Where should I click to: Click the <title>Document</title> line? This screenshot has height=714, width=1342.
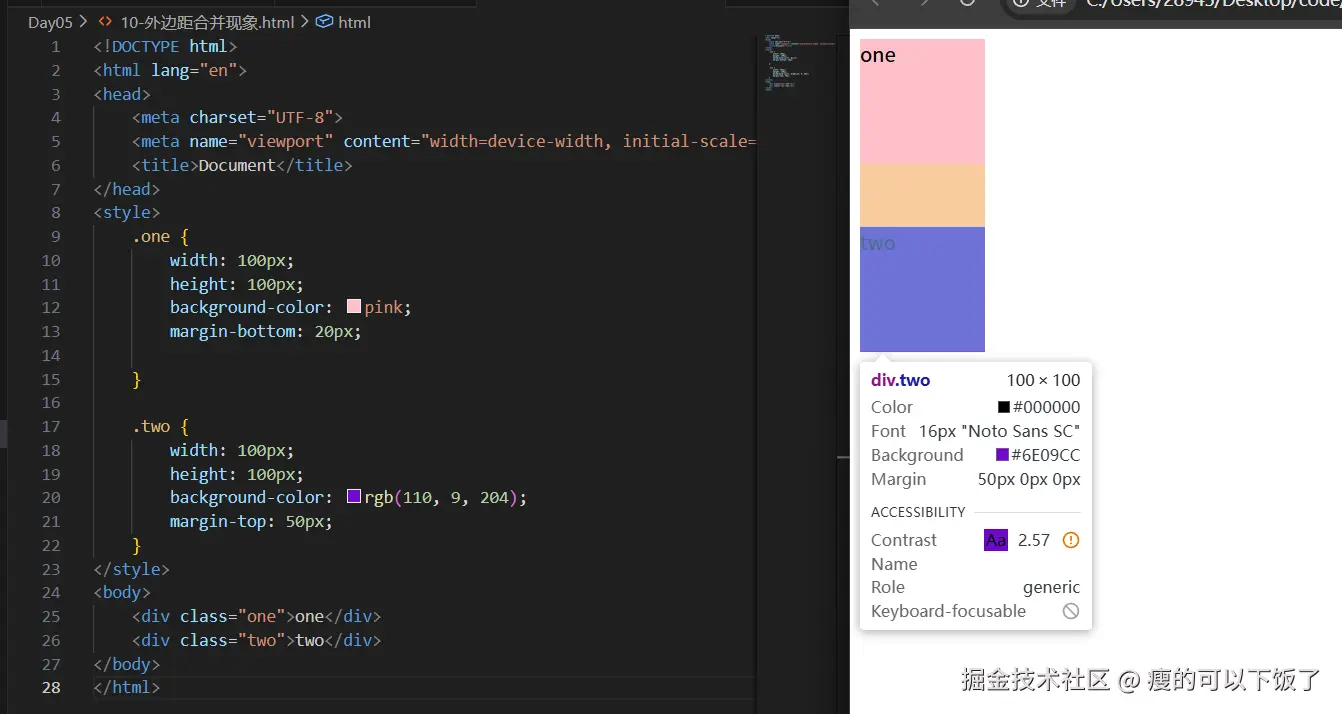coord(242,165)
